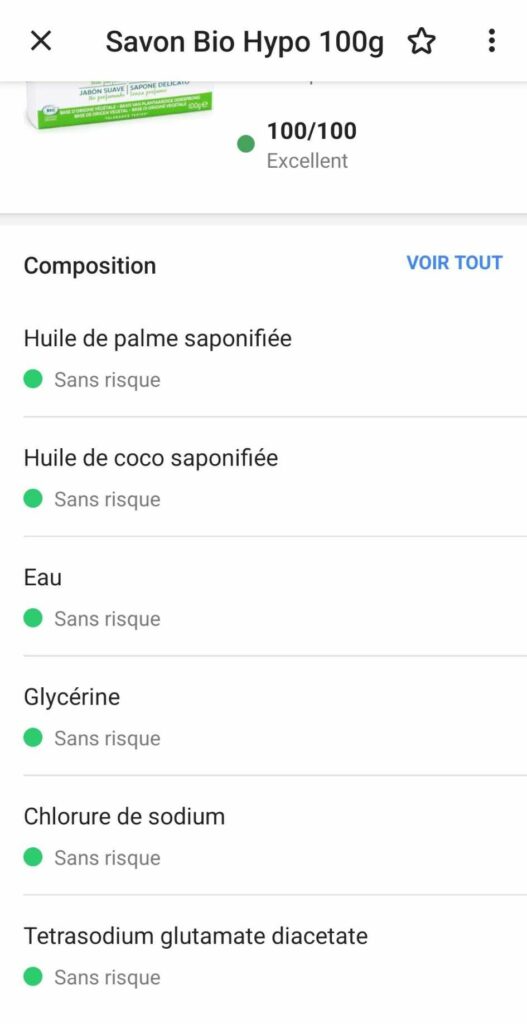Tap green risk dot under Huile de palme
Image resolution: width=527 pixels, height=1024 pixels.
(33, 379)
